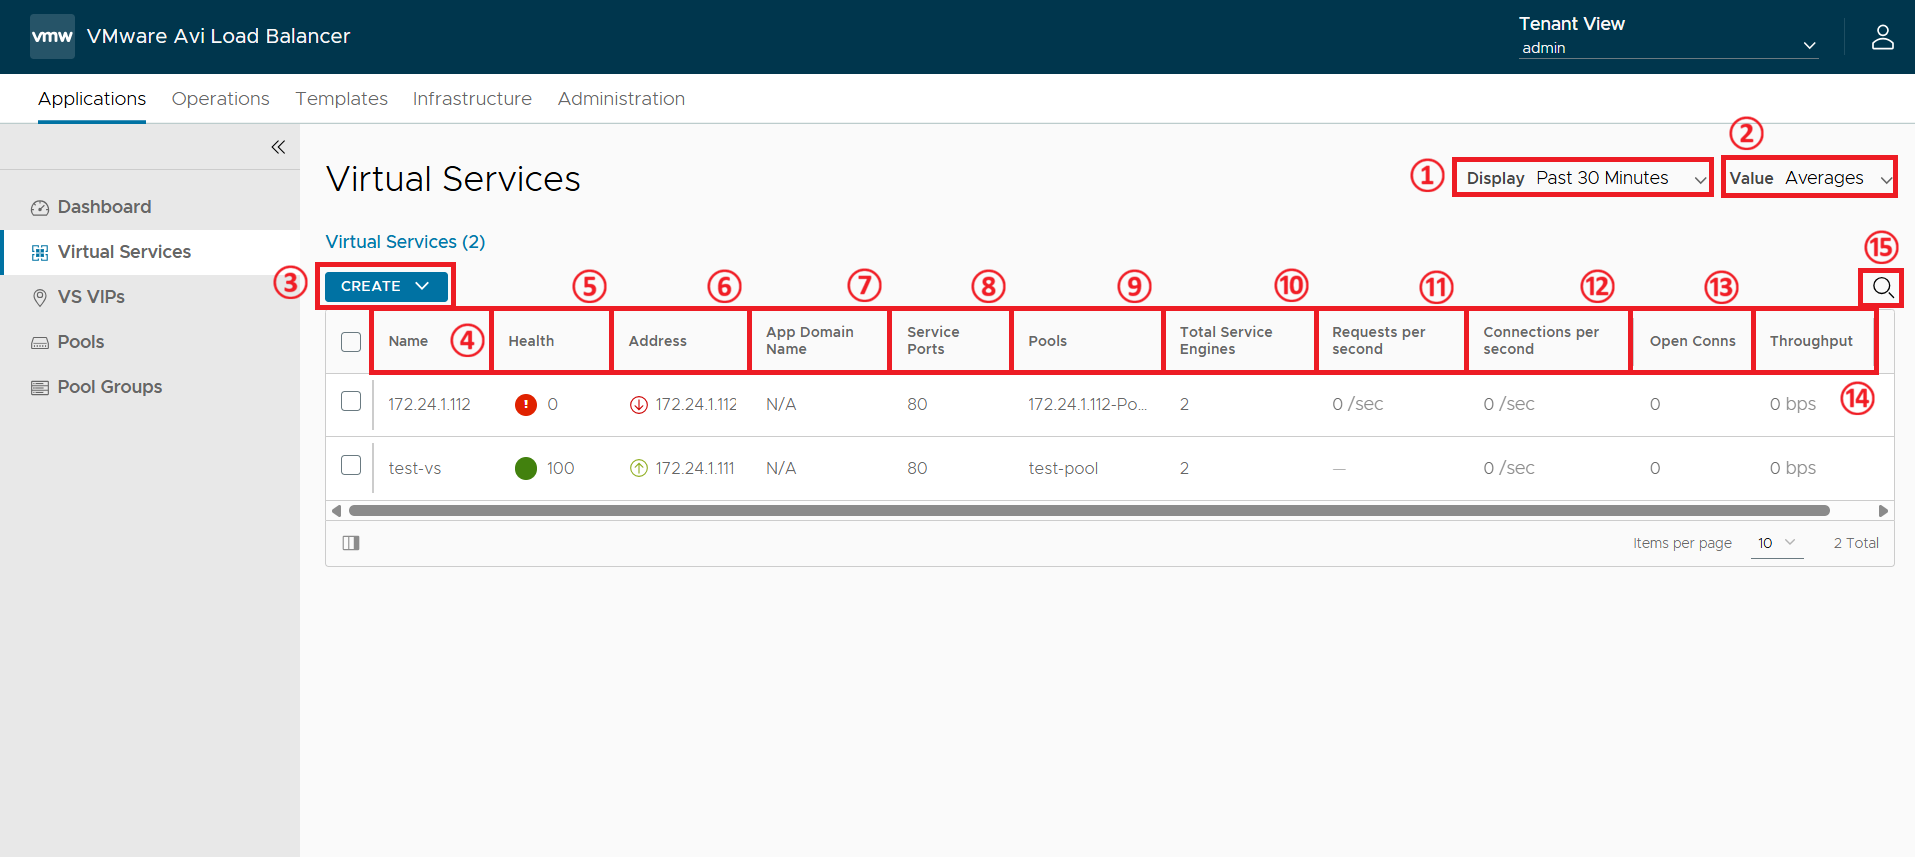
Task: Click red health alert icon for 172.24.1.112
Action: point(525,404)
